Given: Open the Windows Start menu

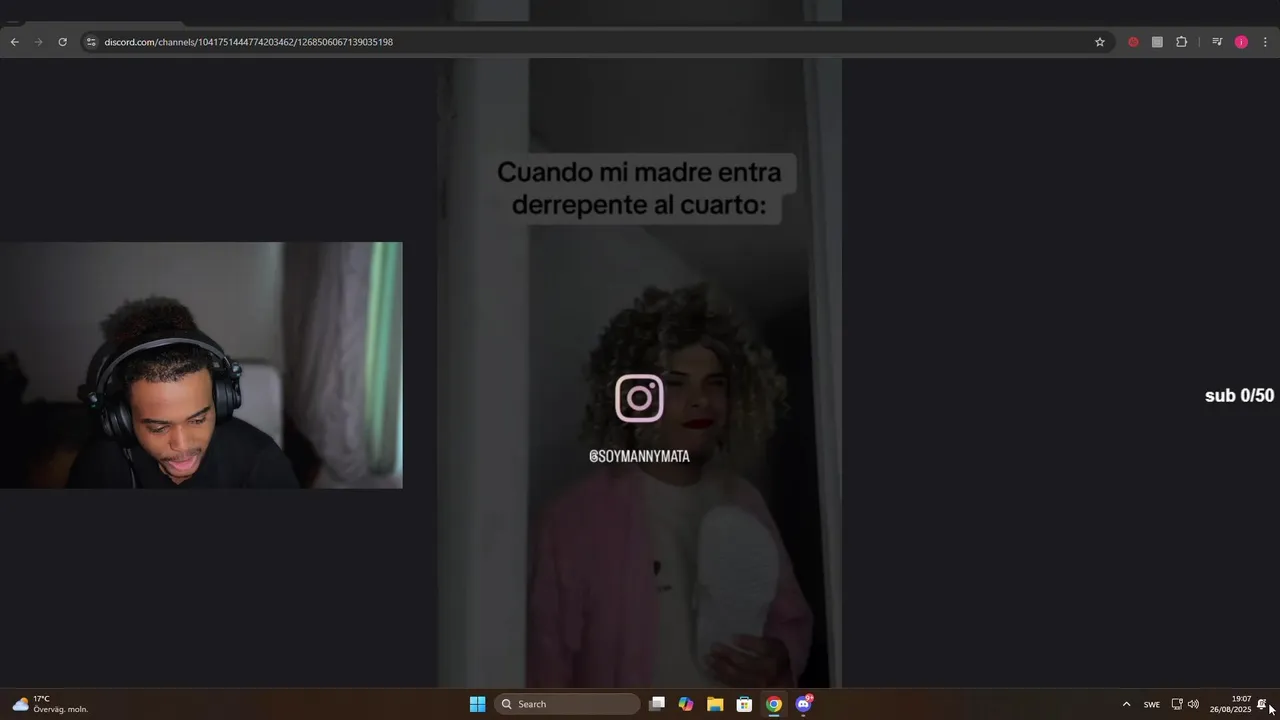Looking at the screenshot, I should click(x=478, y=704).
